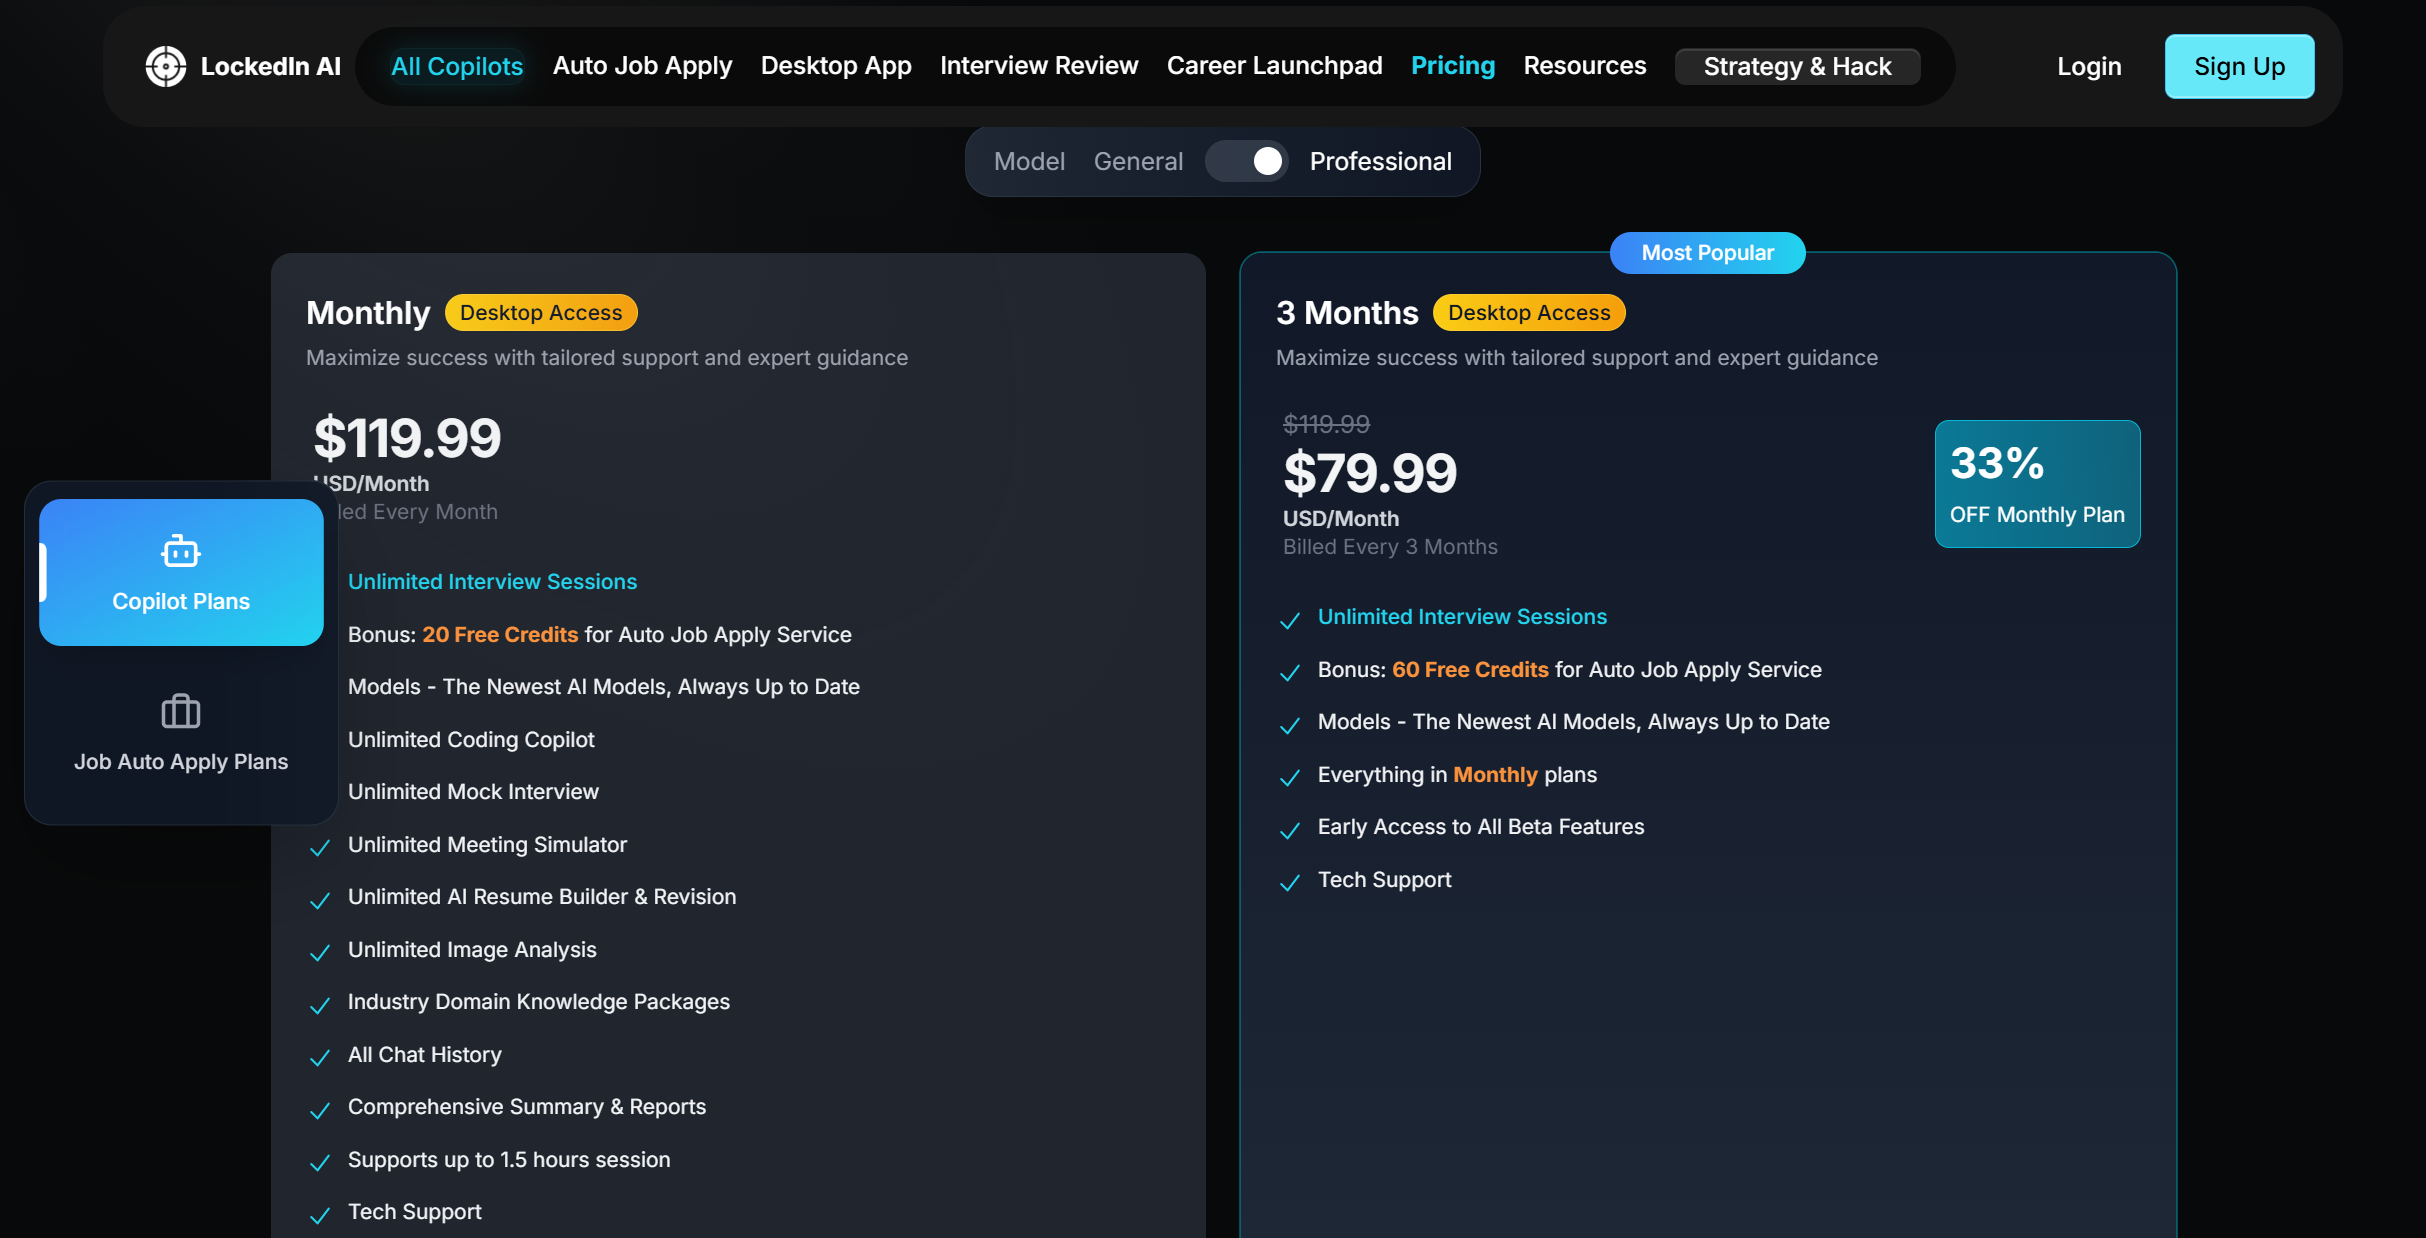Click checkmark beside All Chat History

pos(320,1058)
